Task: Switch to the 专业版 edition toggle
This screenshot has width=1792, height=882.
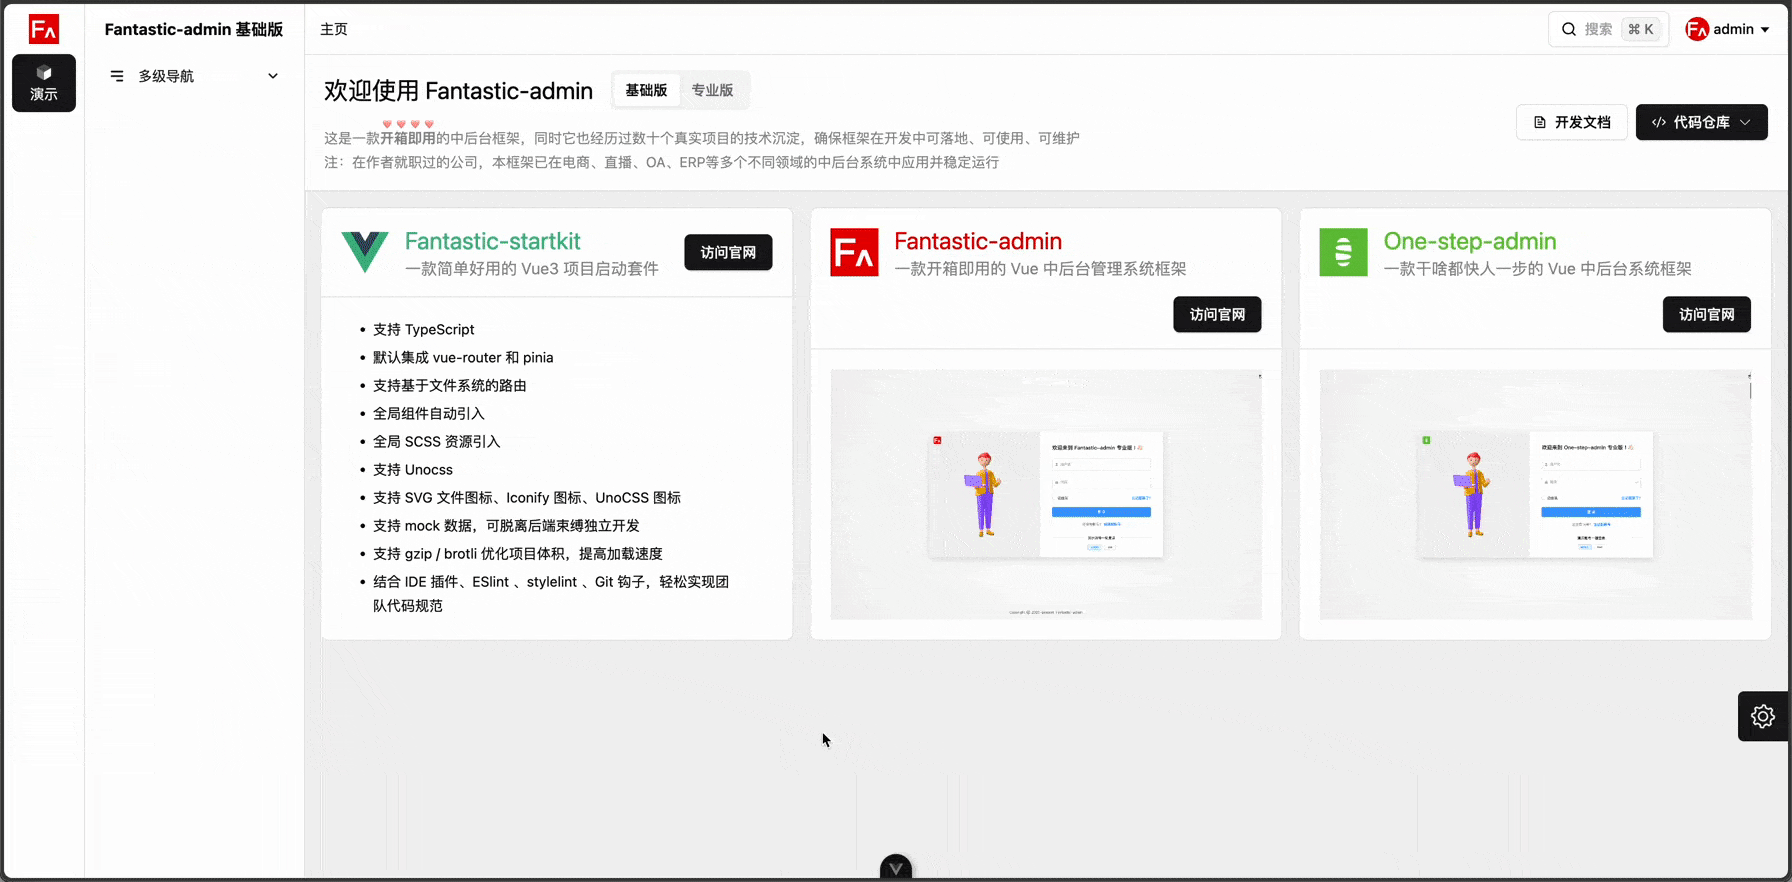Action: point(712,90)
